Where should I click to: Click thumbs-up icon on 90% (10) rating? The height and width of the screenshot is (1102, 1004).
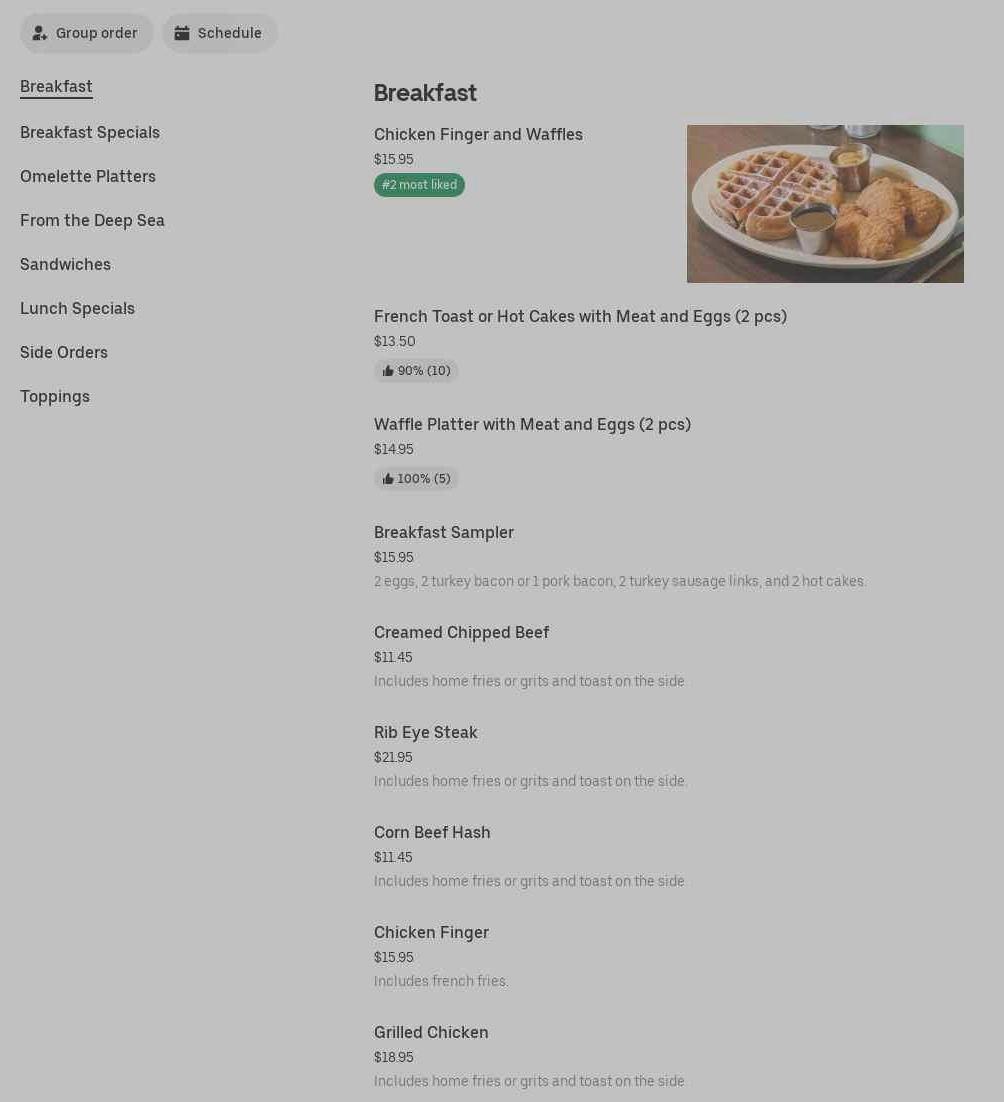[x=388, y=370]
